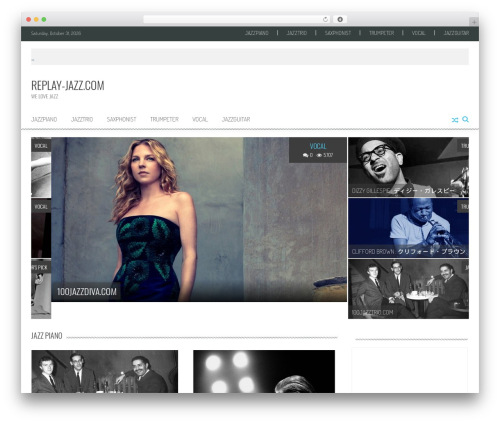
Task: Select SAXPHONIST in the main navigation menu
Action: point(121,119)
